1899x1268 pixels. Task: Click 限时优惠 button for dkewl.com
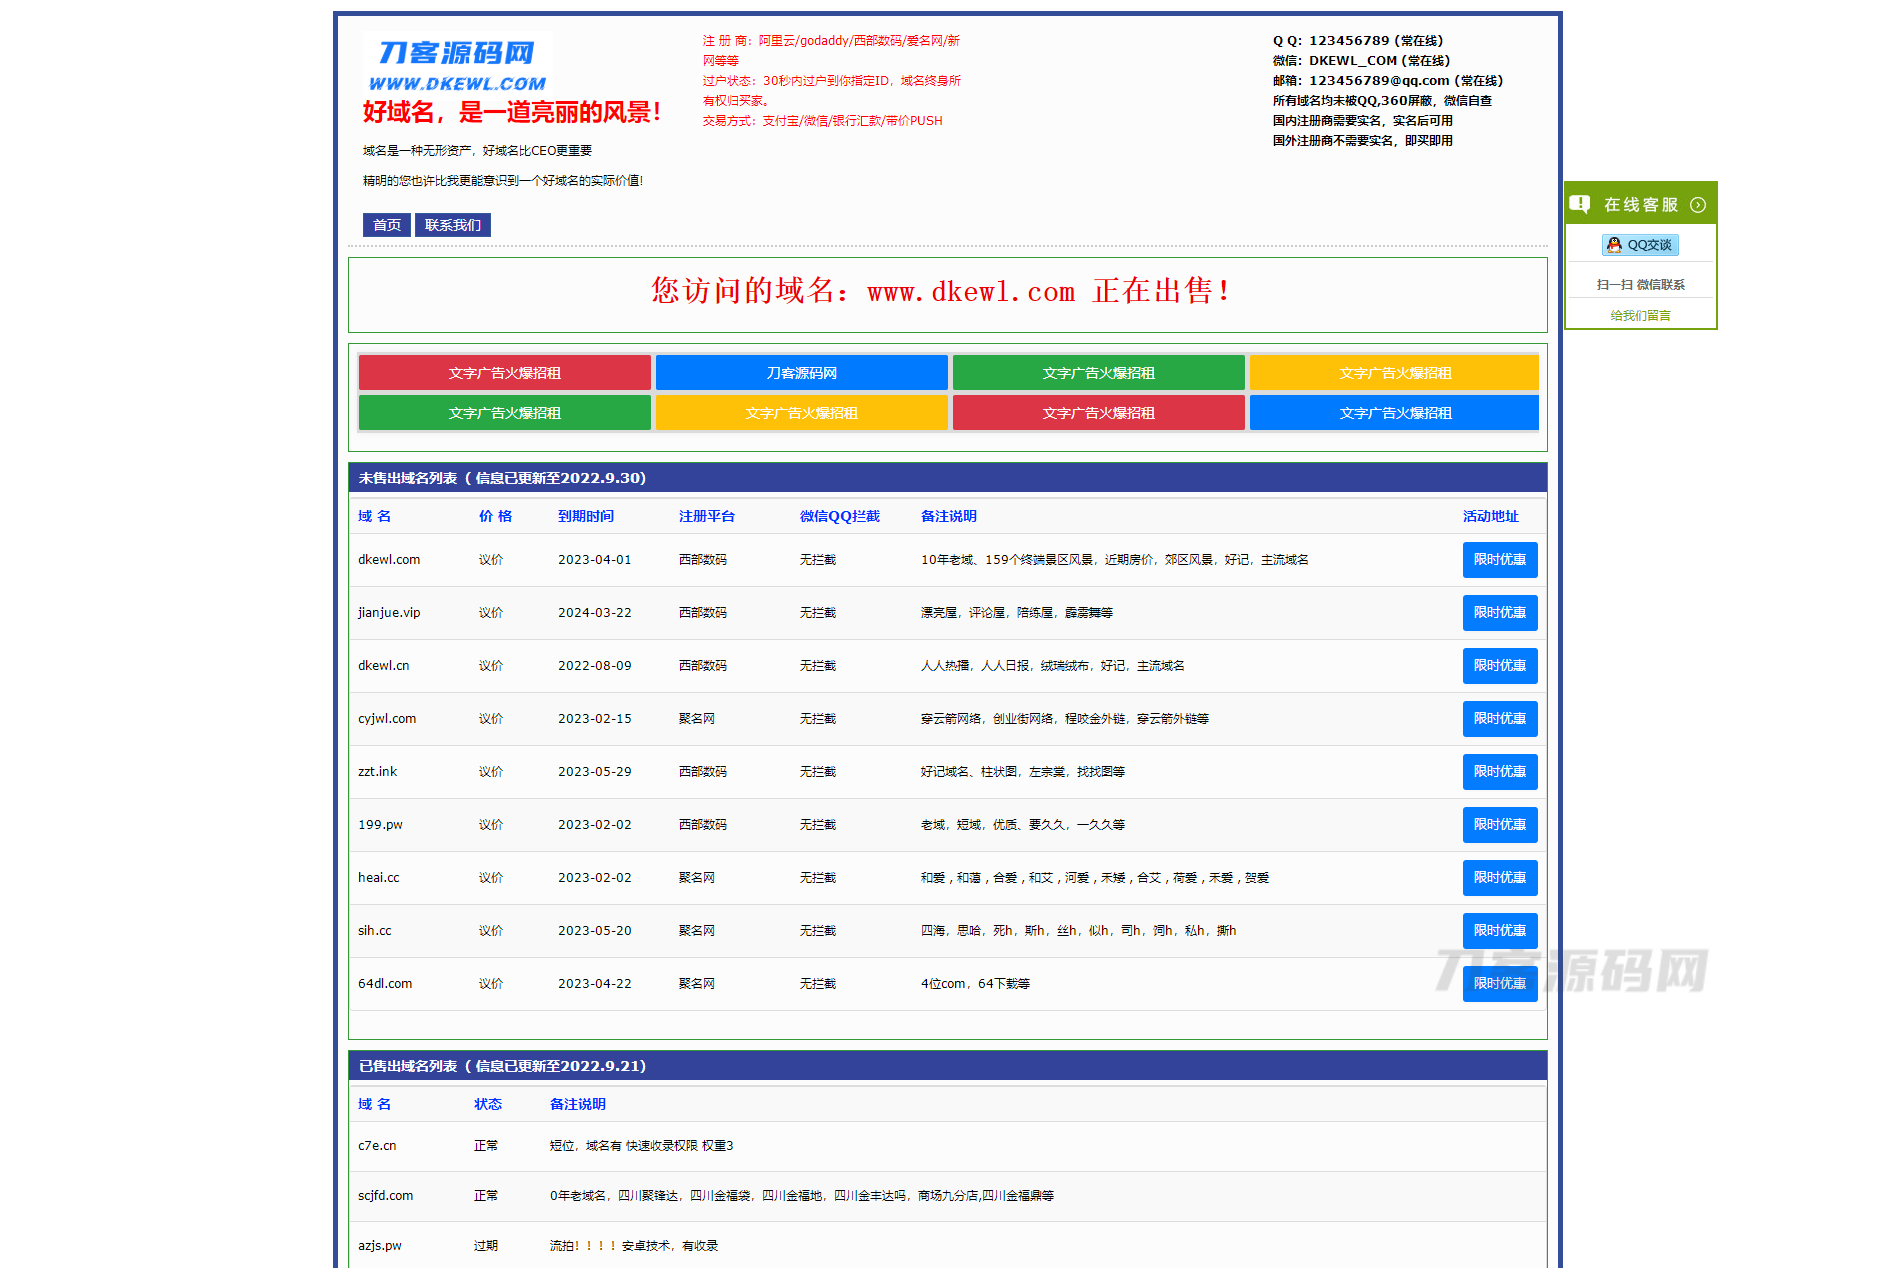[x=1499, y=560]
